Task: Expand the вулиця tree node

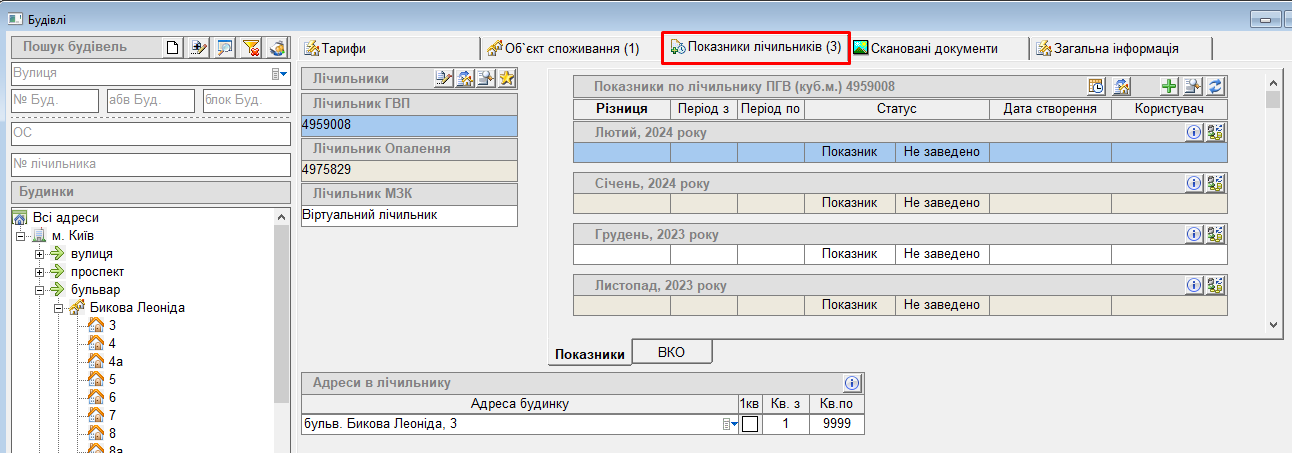Action: [x=40, y=254]
